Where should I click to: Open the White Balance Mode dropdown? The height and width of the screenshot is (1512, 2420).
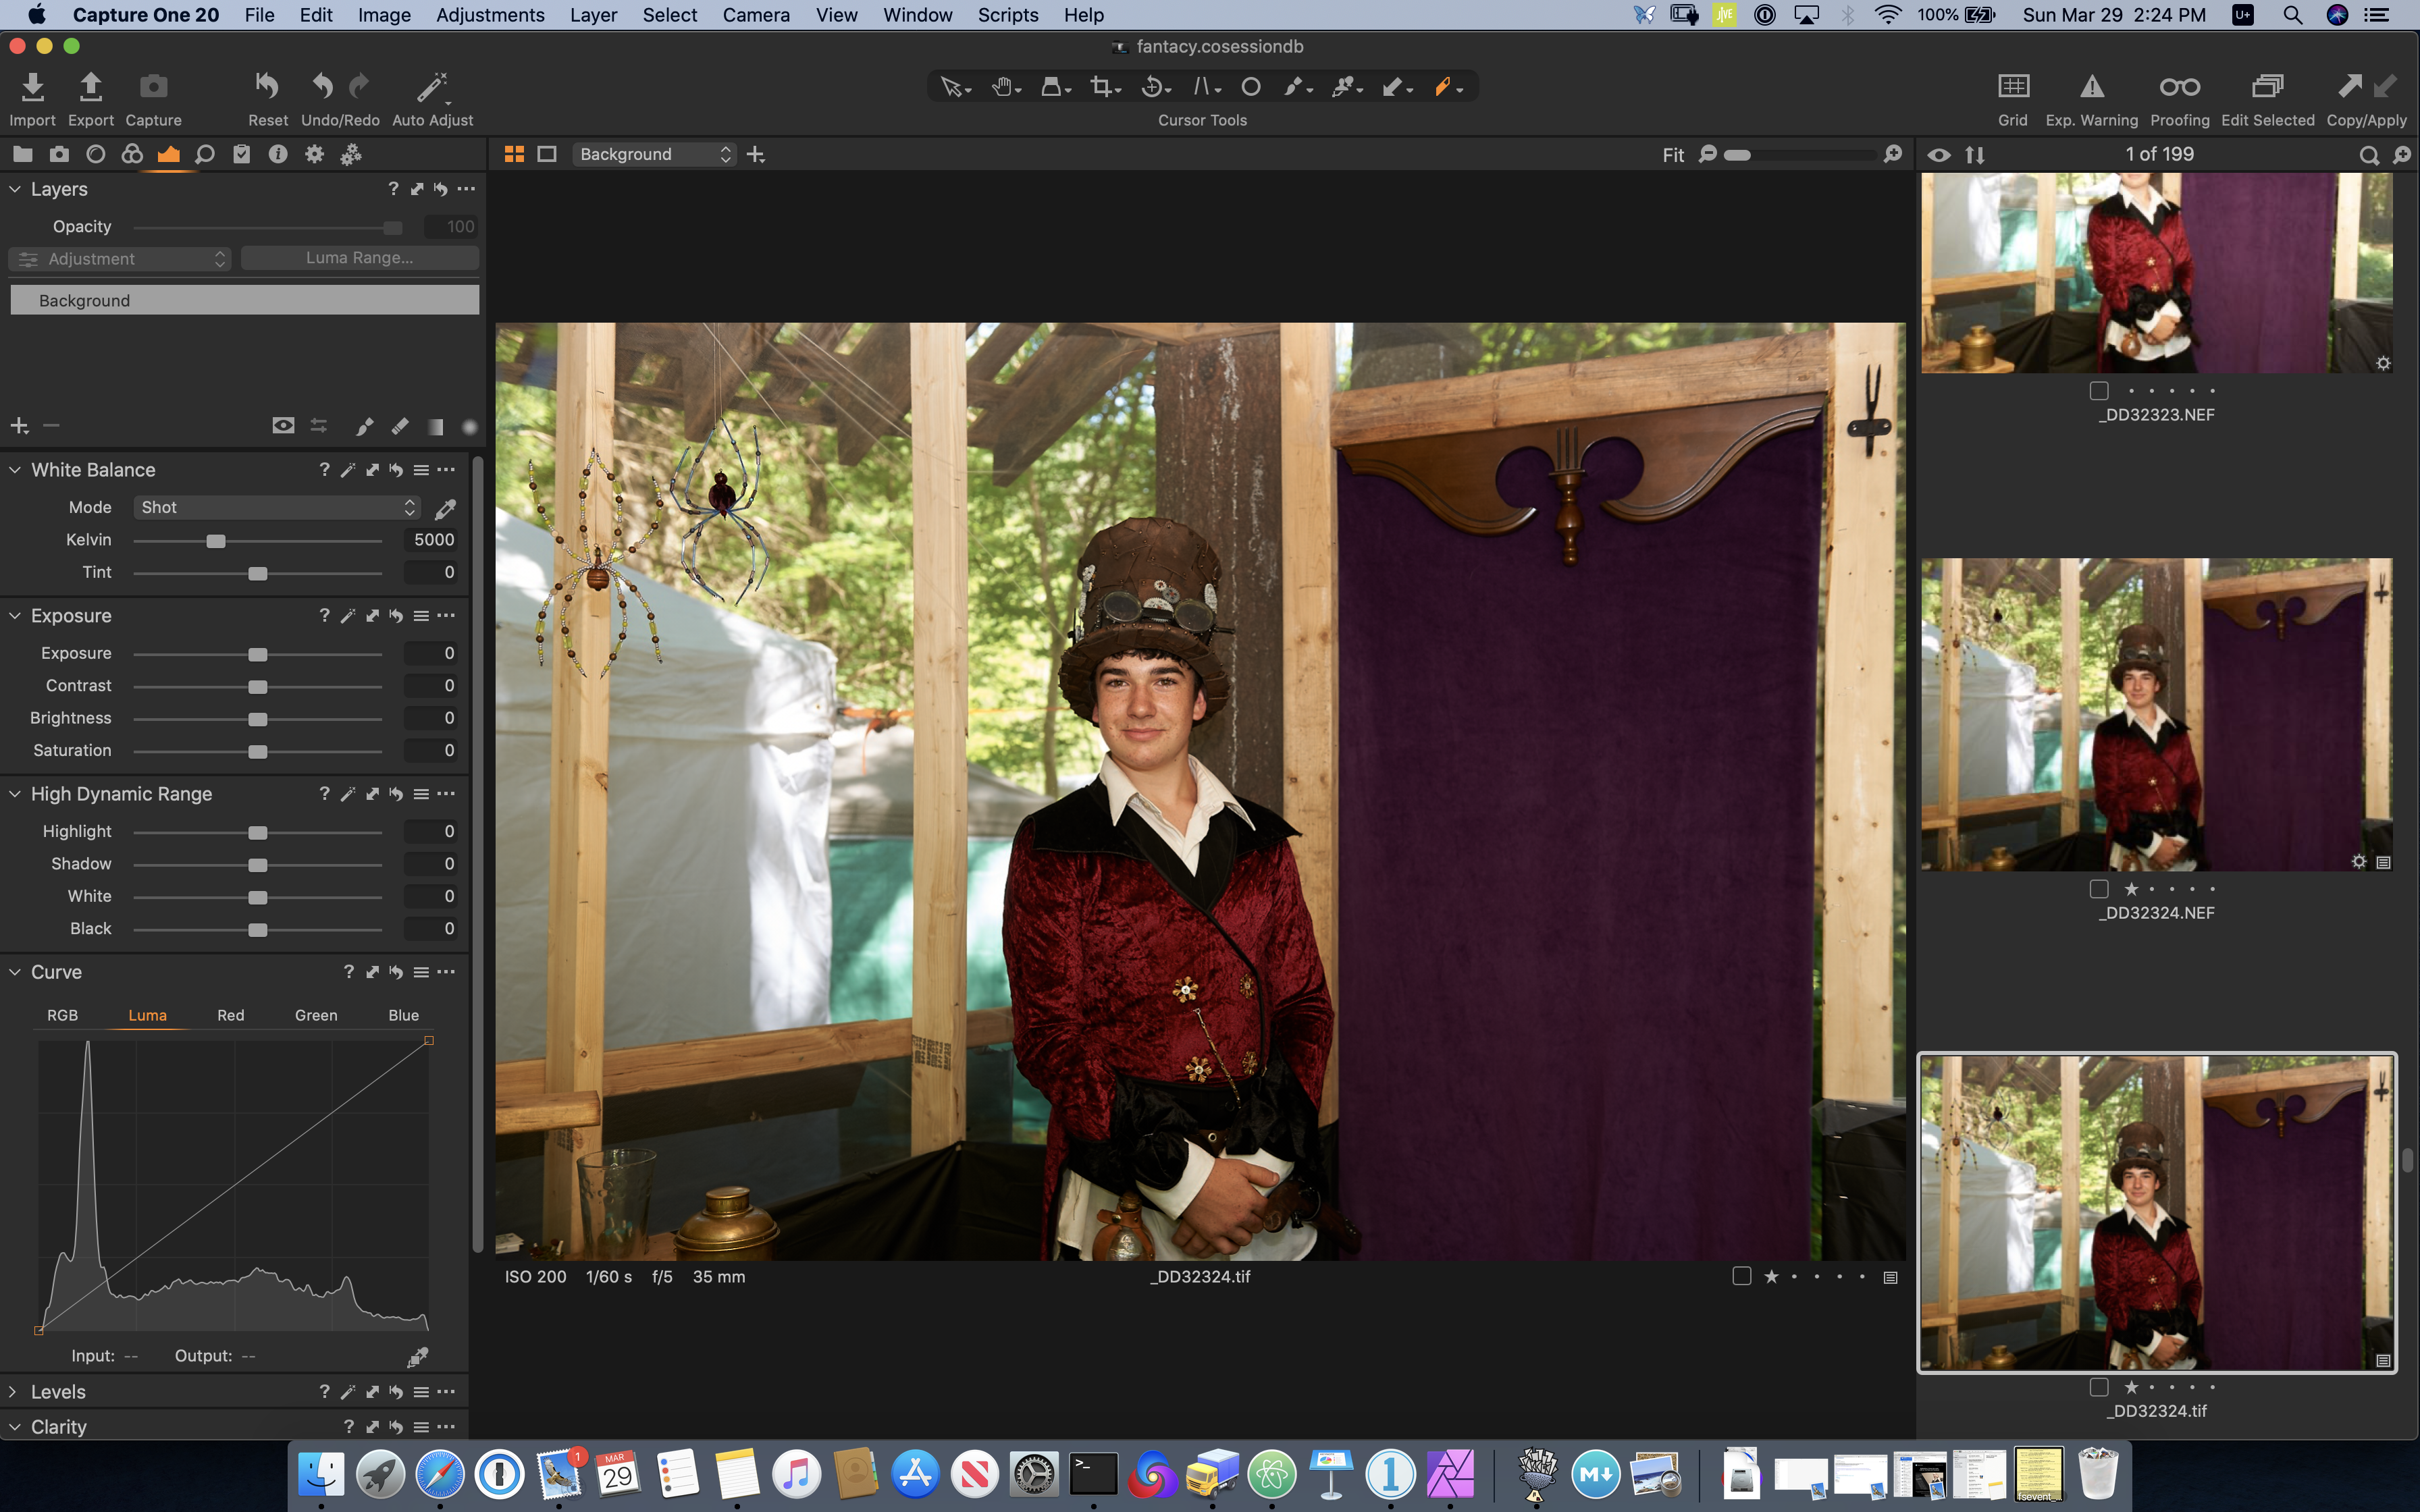coord(277,508)
